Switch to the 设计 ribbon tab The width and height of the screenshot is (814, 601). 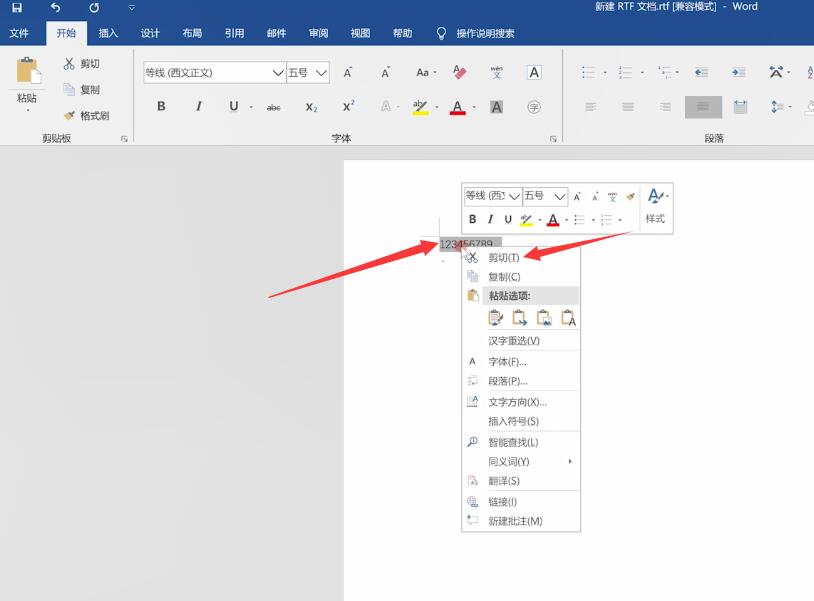click(x=150, y=33)
